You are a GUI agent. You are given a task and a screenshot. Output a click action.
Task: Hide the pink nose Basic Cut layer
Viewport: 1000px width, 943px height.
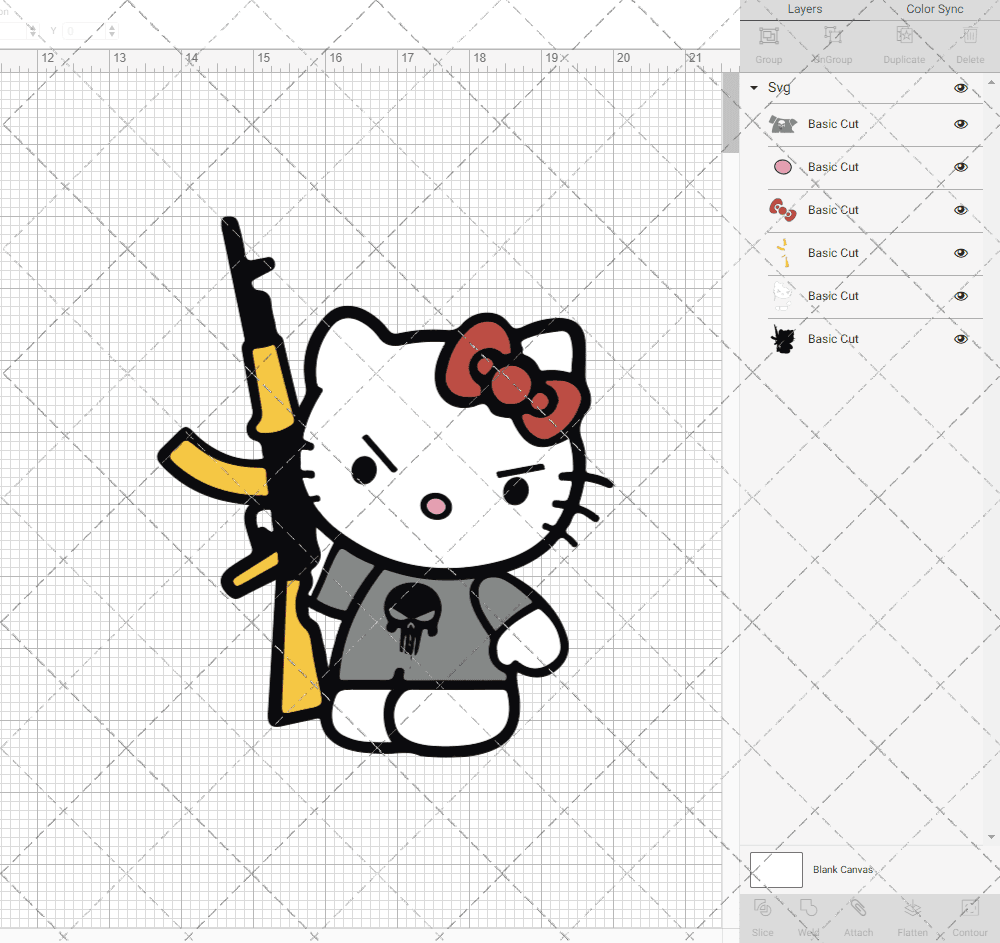point(960,167)
